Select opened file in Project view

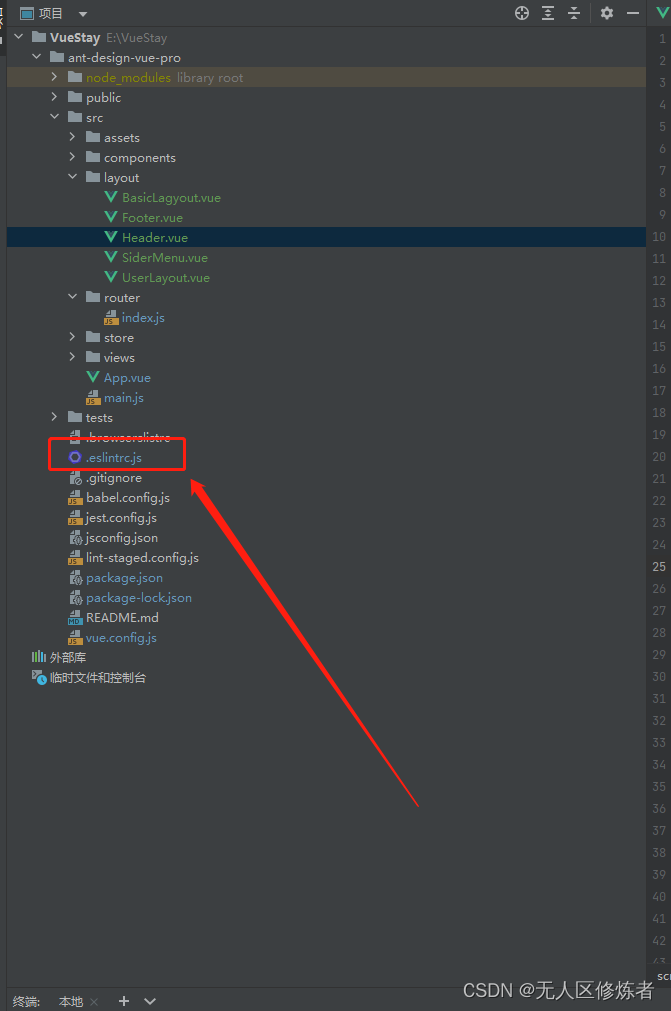[521, 13]
